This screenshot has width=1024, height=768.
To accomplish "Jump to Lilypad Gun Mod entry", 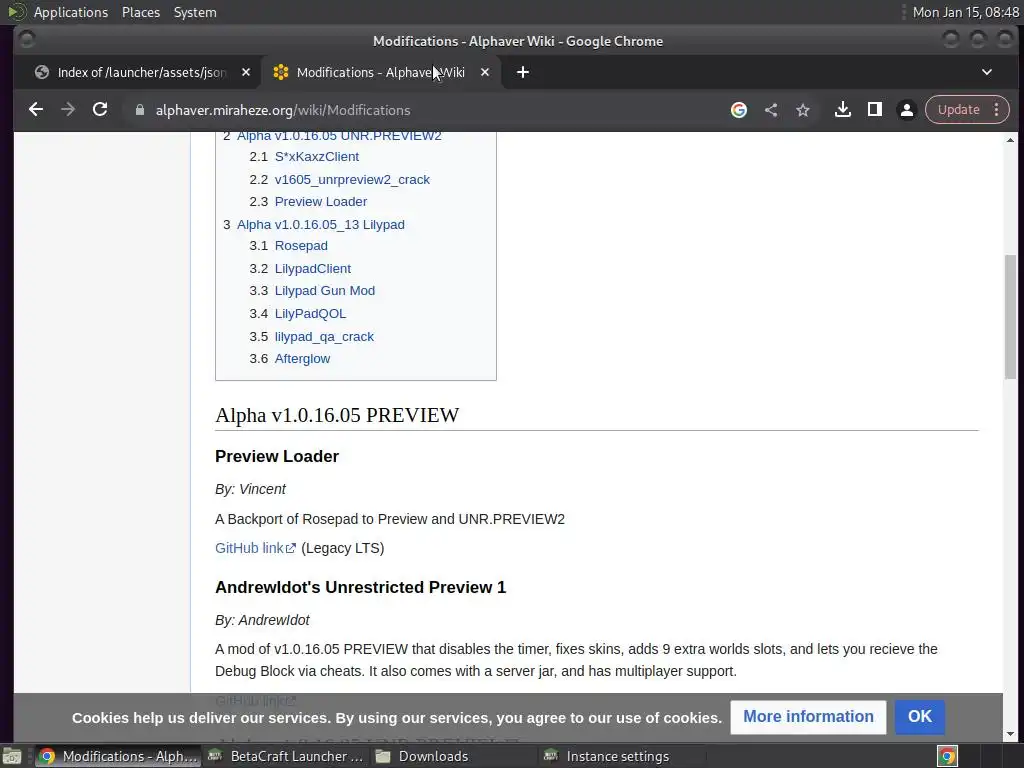I will click(325, 291).
